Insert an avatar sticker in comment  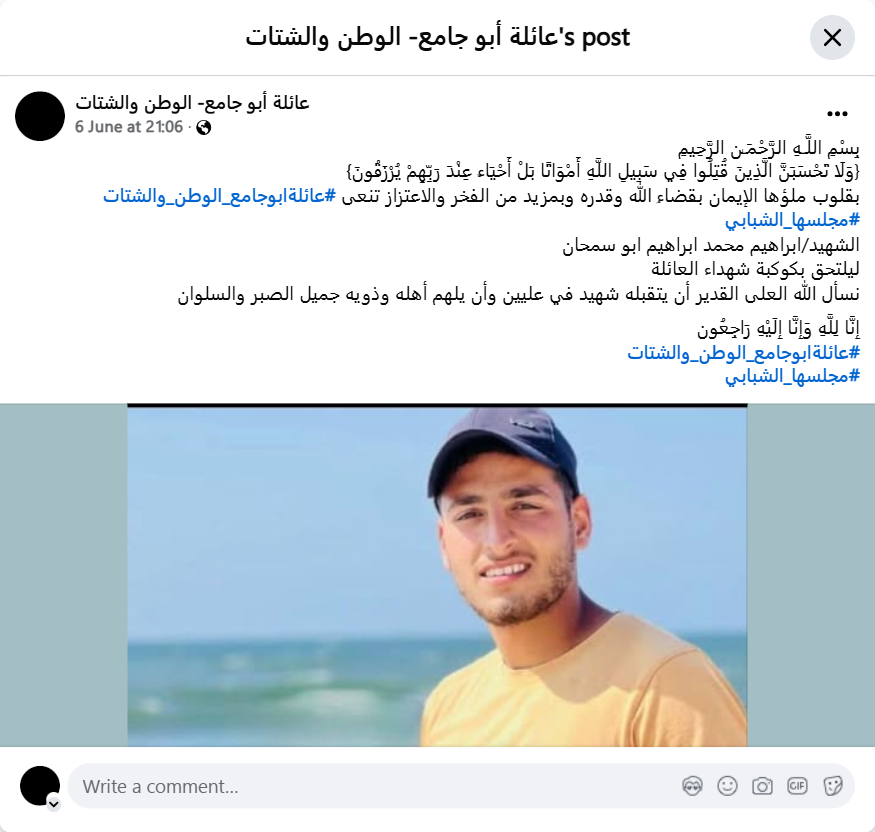pos(693,786)
